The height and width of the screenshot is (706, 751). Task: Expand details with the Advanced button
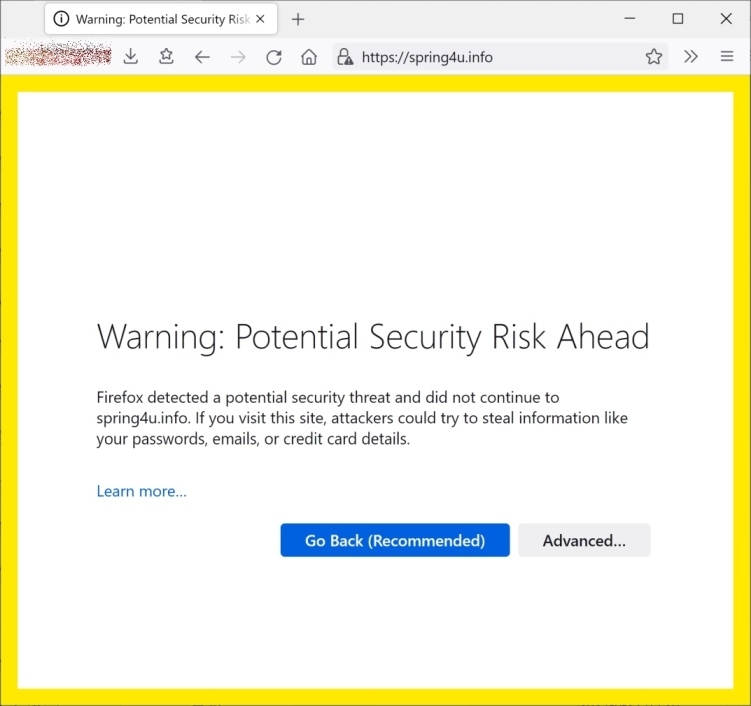pos(584,540)
